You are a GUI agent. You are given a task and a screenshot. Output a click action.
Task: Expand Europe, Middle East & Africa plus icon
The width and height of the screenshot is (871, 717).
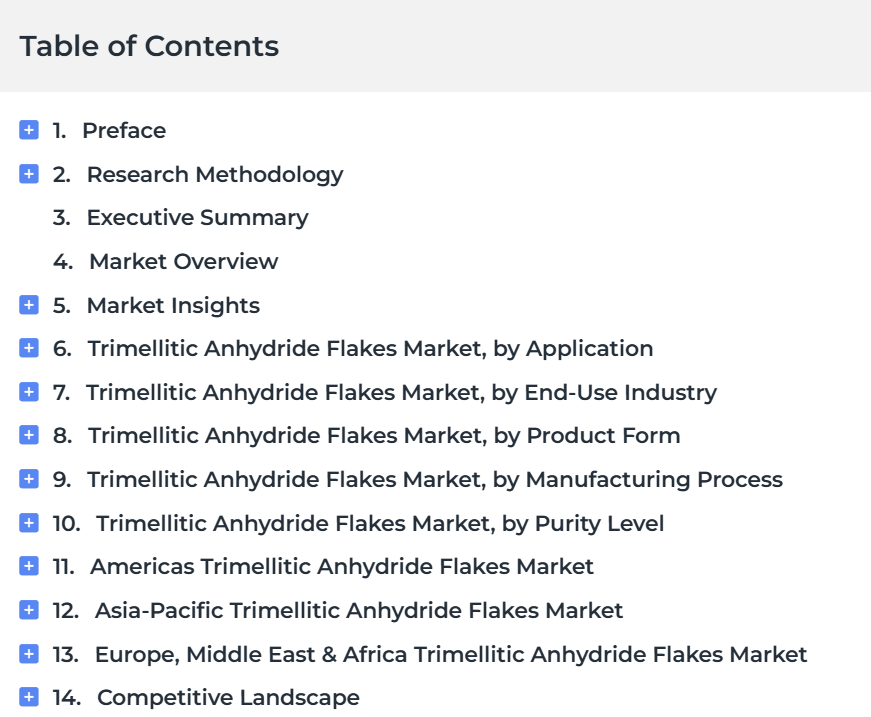click(29, 654)
